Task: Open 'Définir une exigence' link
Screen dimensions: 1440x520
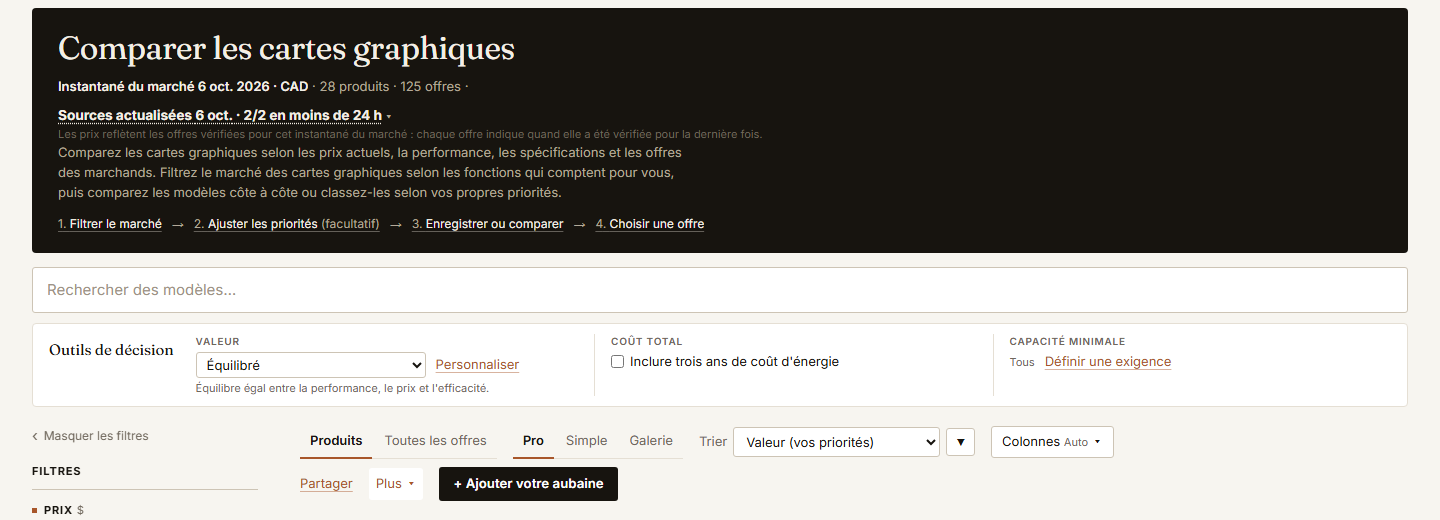Action: coord(1108,362)
